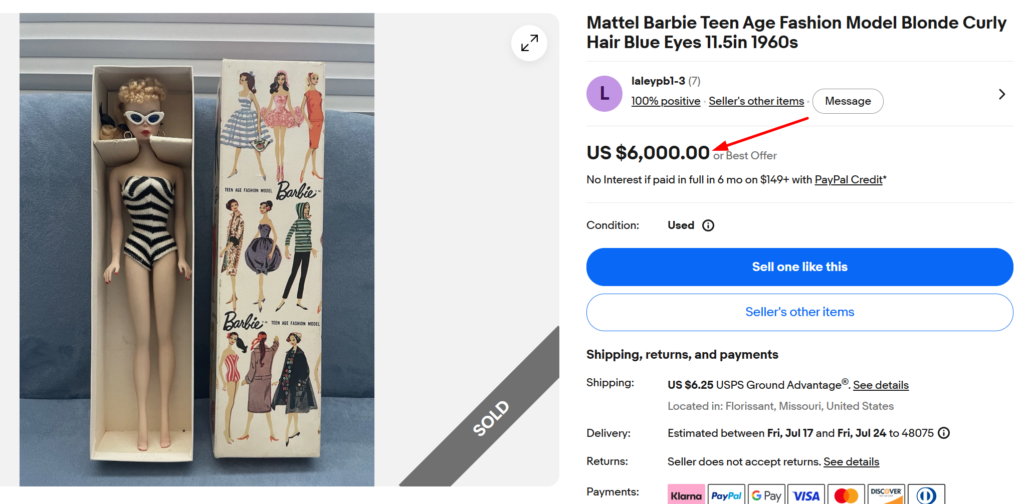
Task: Click the Sell one like this button
Action: 799,267
